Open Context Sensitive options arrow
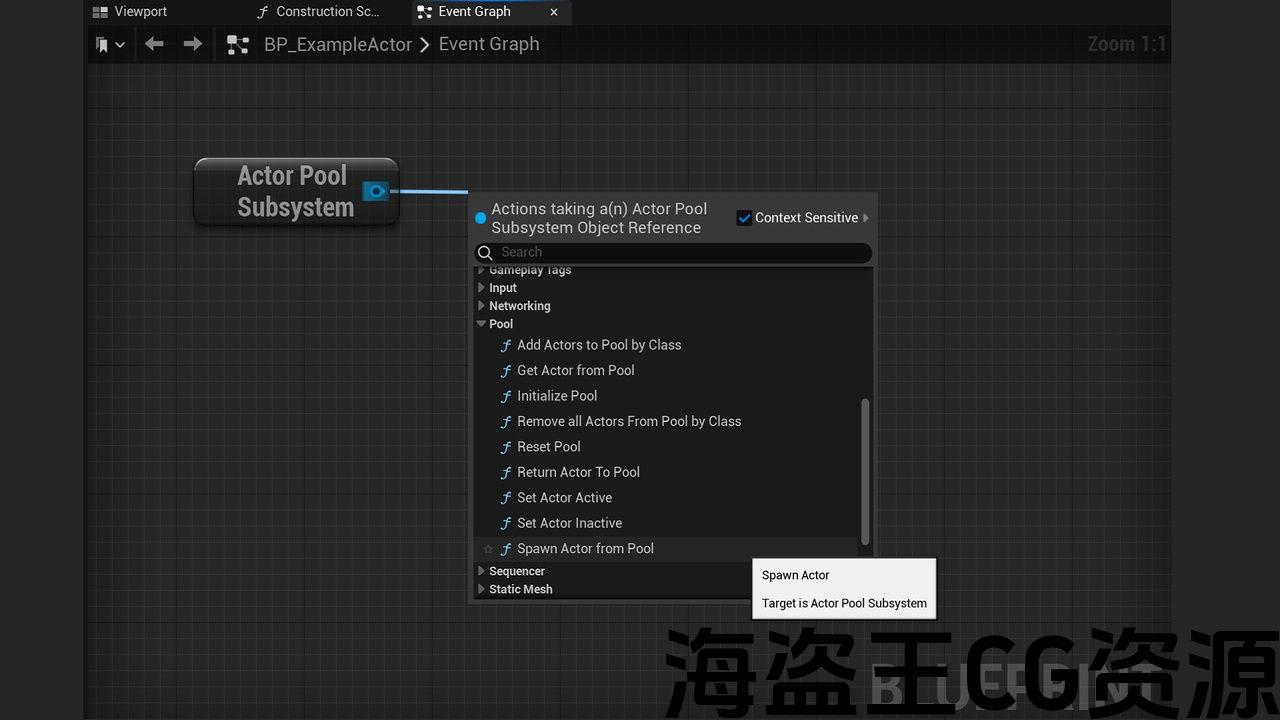Screen dimensions: 1280x720 coord(866,218)
